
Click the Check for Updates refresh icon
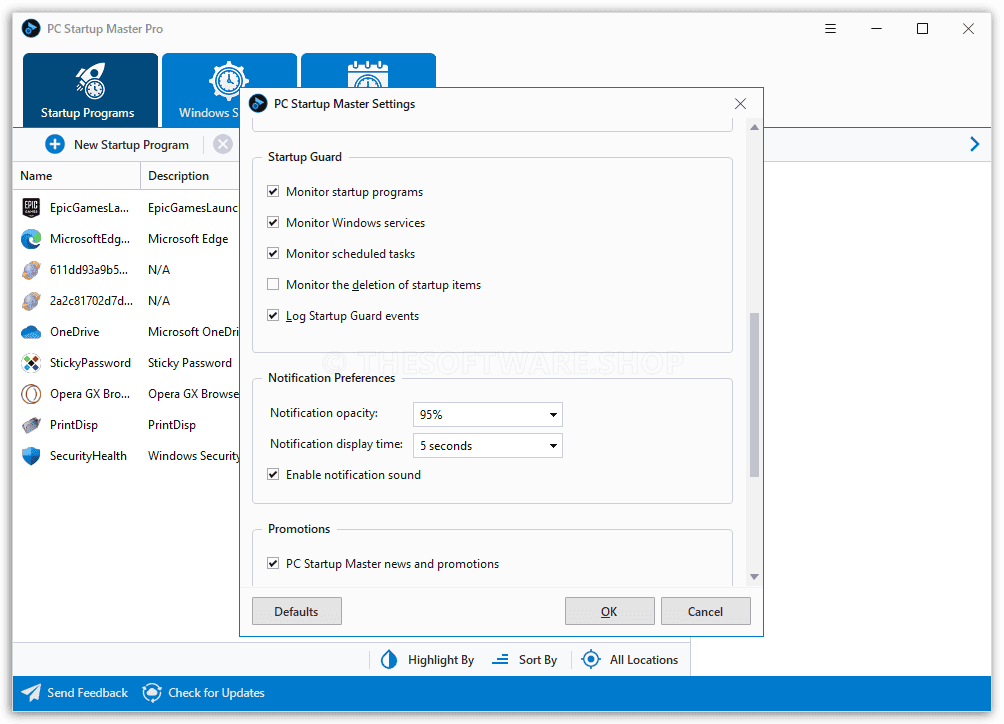tap(152, 693)
